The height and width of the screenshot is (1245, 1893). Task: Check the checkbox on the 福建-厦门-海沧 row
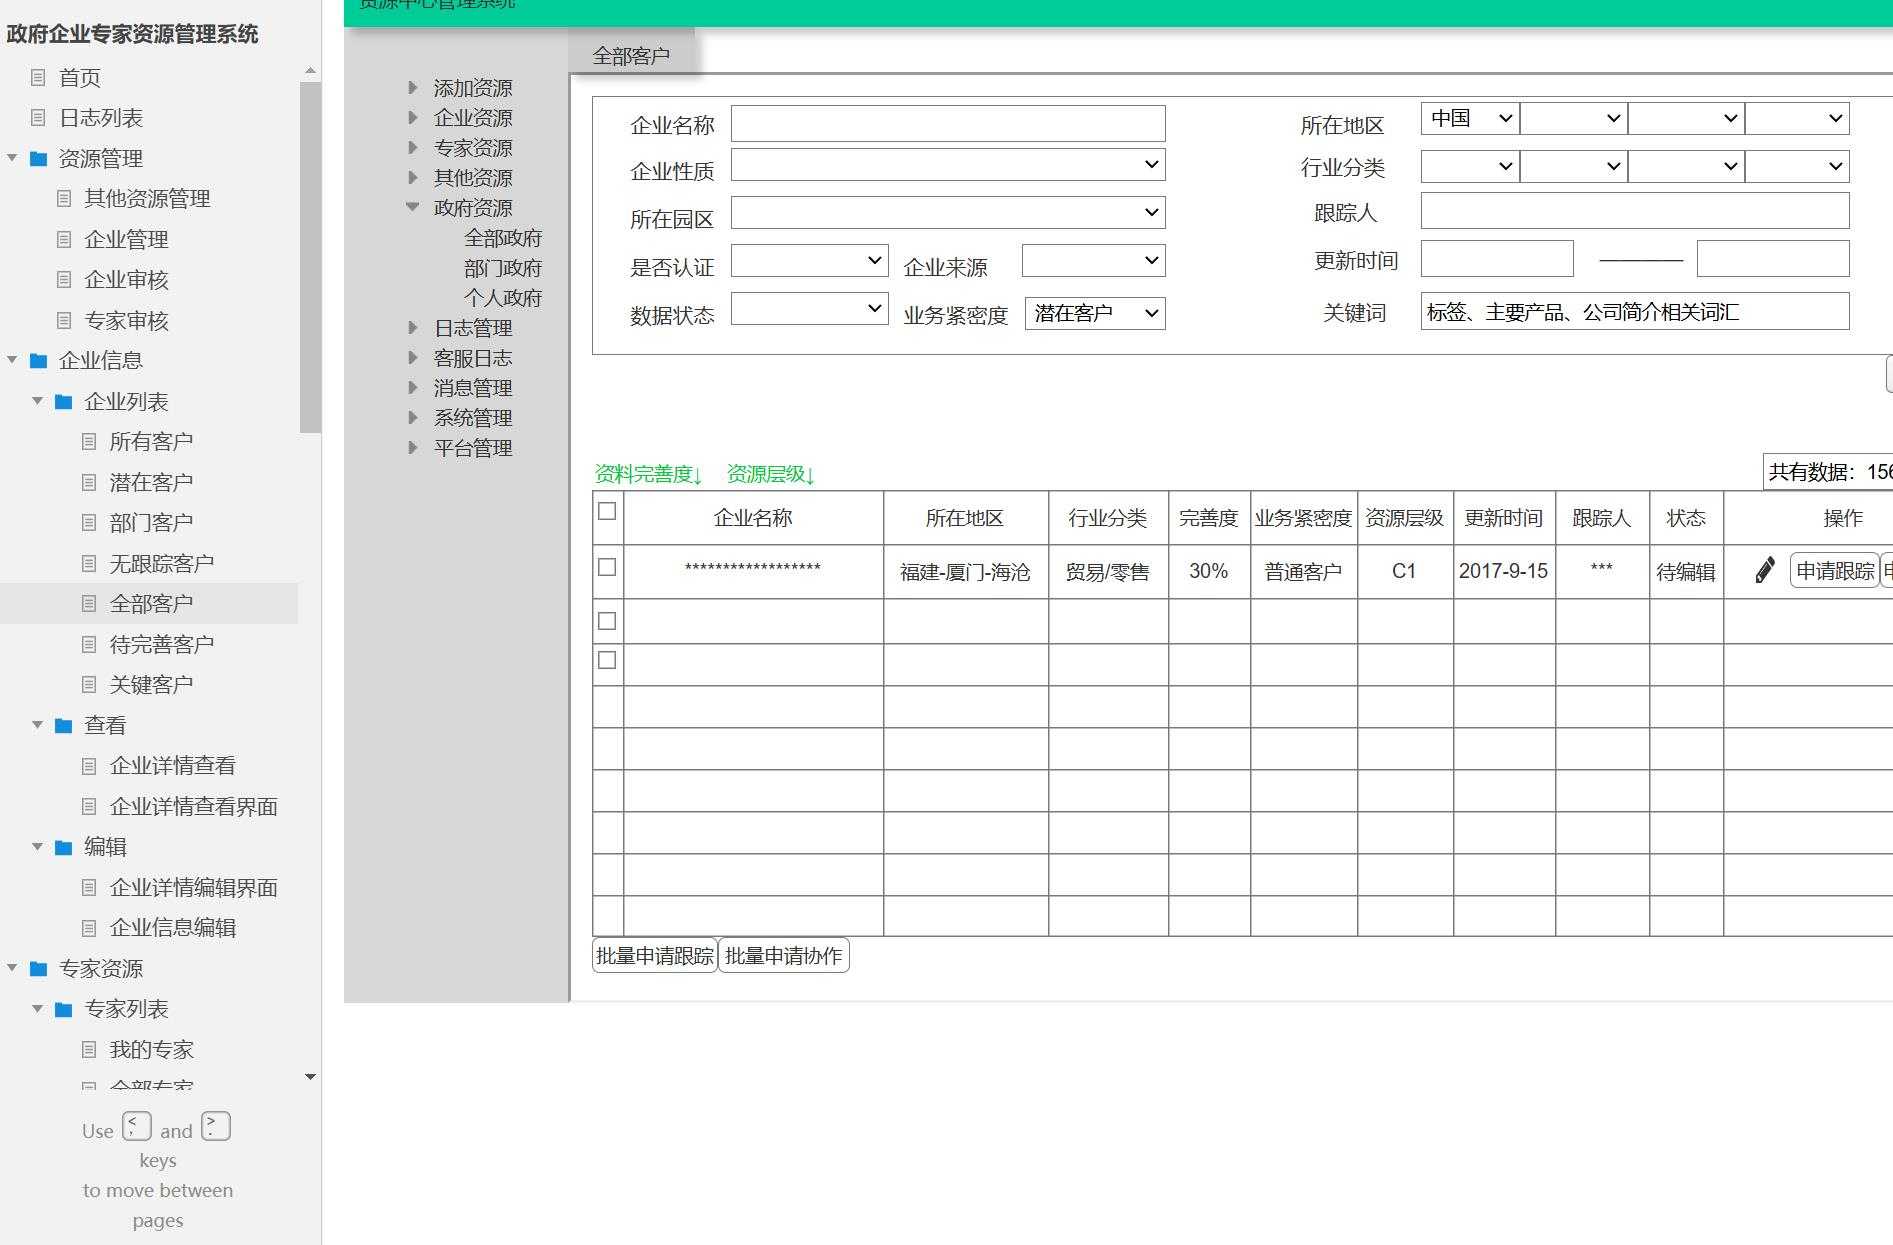pos(606,565)
